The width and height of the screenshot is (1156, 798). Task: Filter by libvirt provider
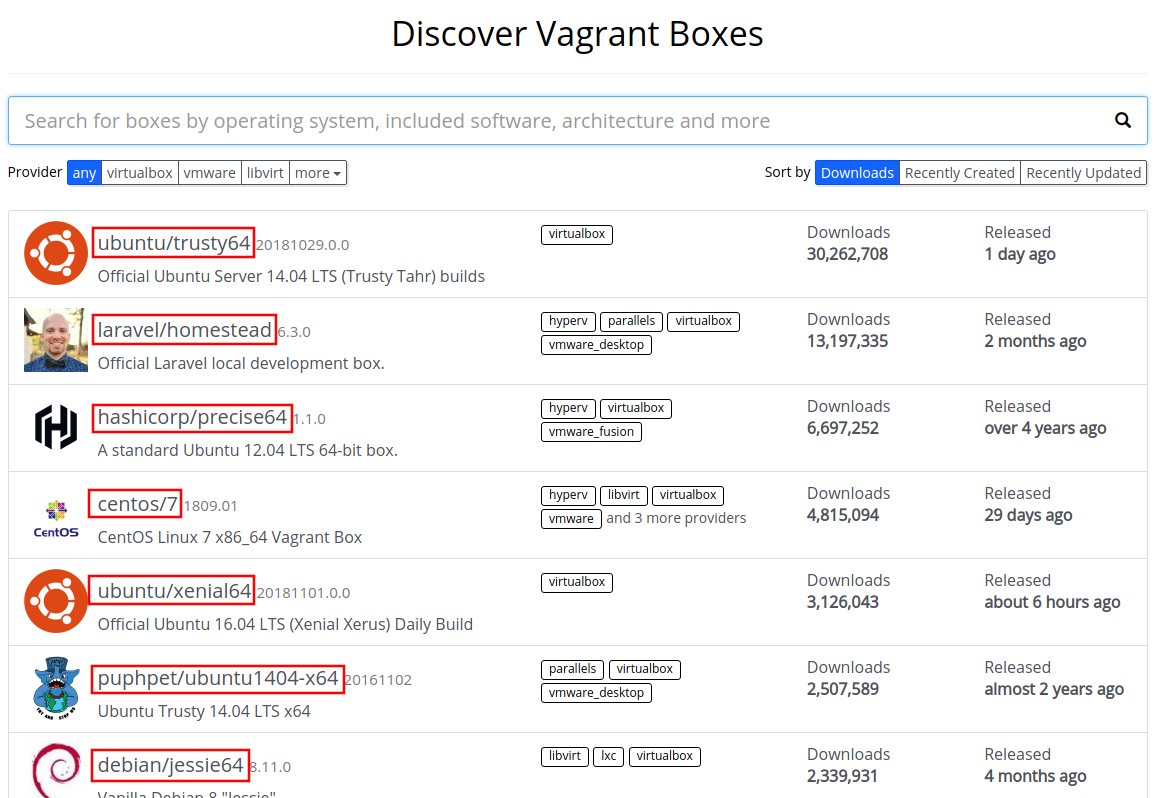(x=265, y=173)
